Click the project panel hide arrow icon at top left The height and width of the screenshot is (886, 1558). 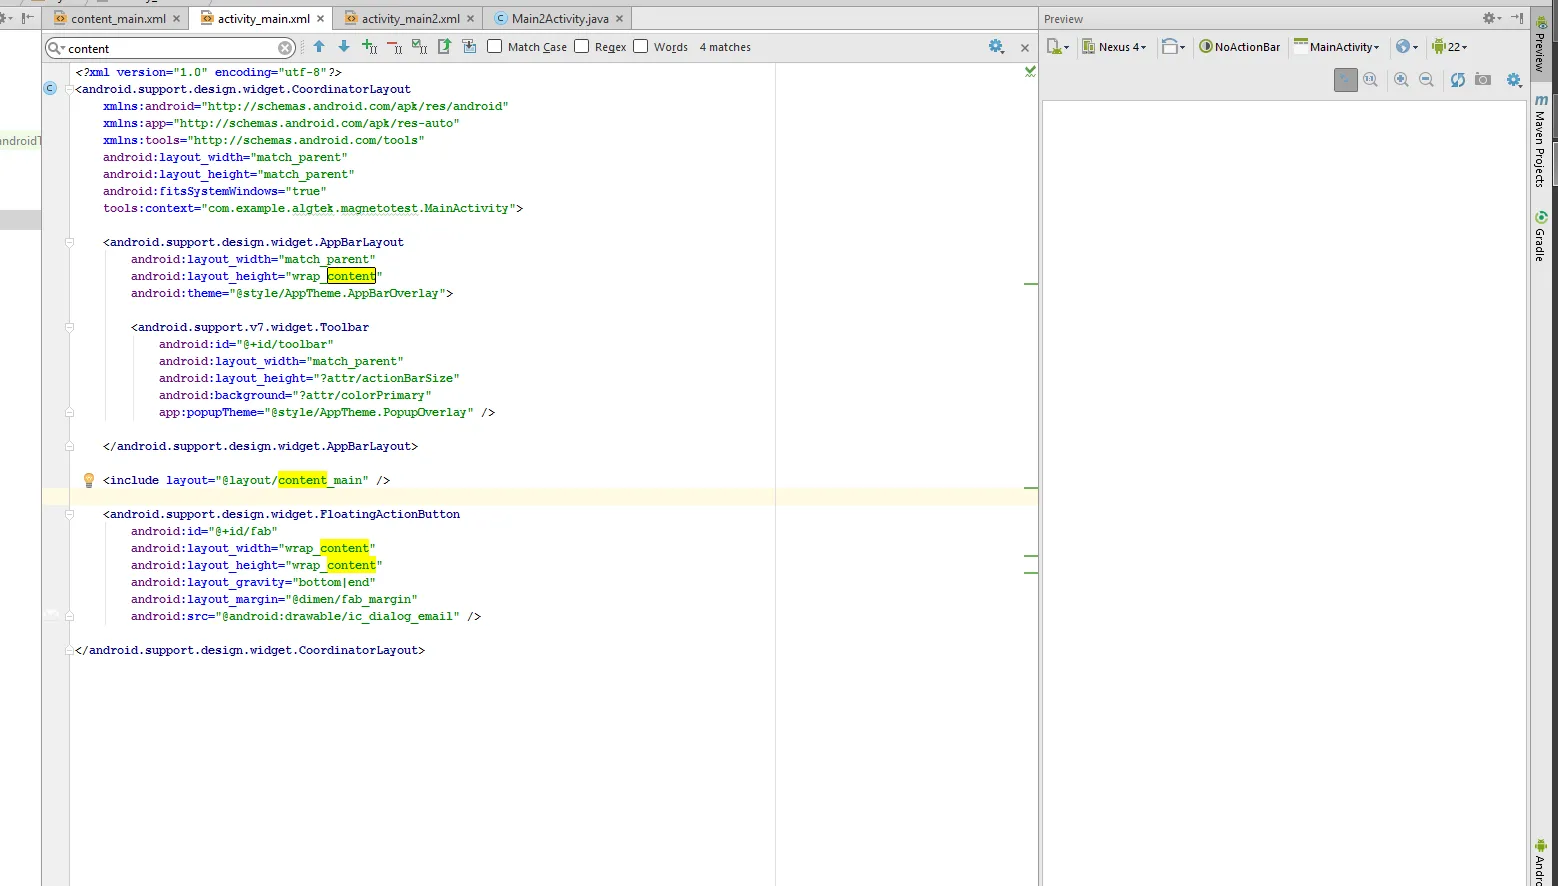click(x=28, y=18)
